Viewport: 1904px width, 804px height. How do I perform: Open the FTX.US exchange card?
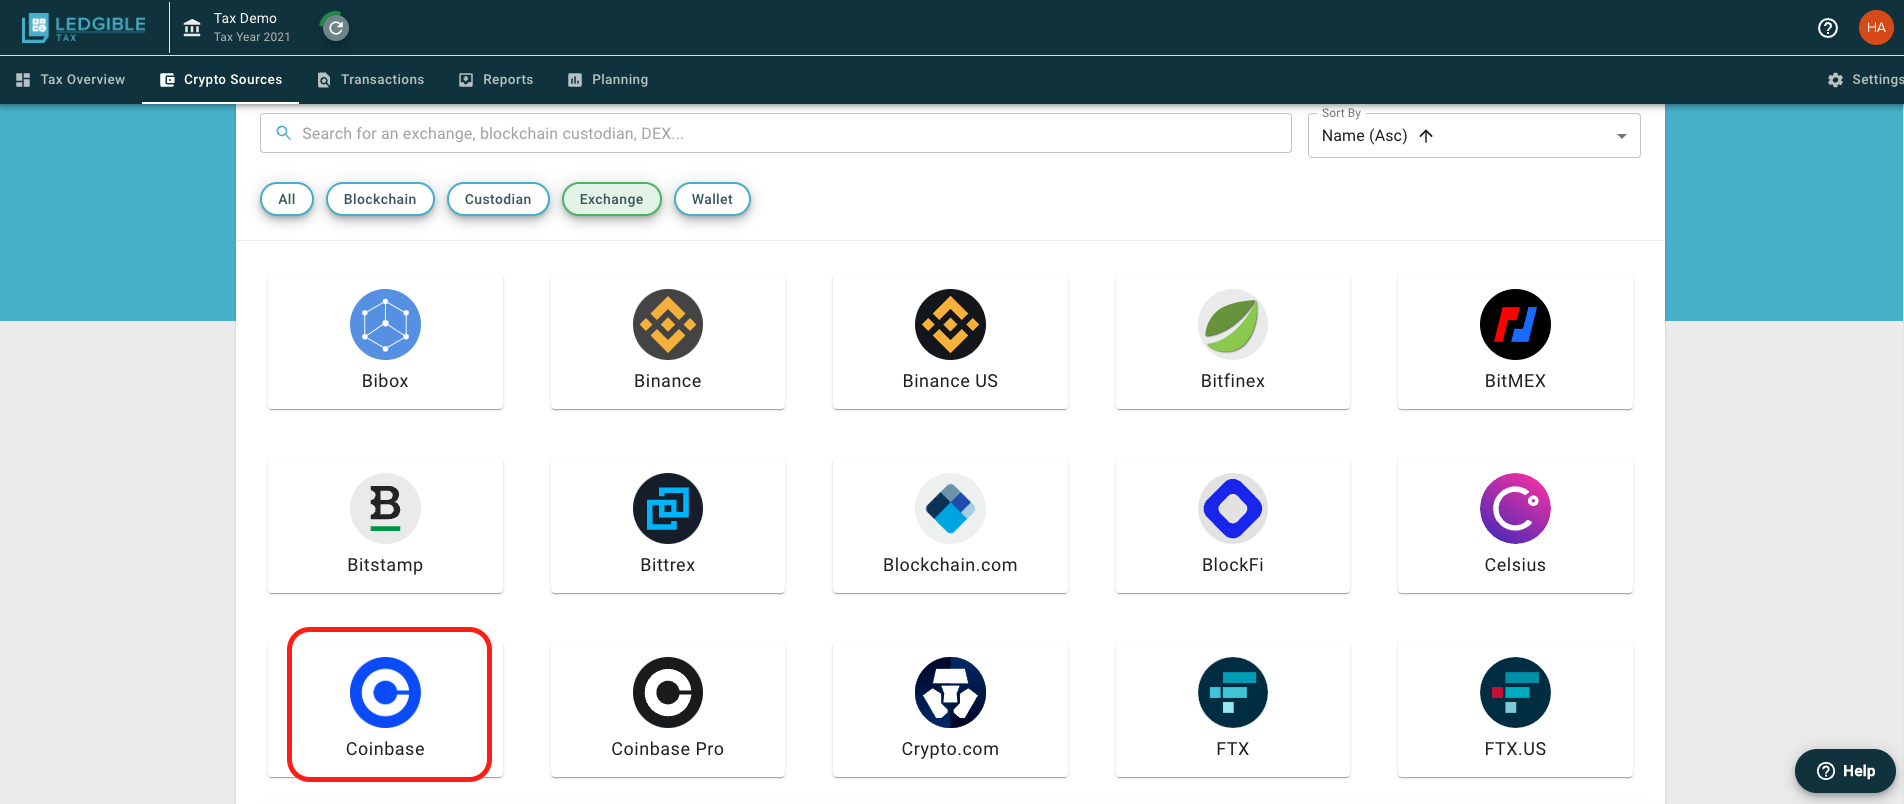[x=1515, y=709]
